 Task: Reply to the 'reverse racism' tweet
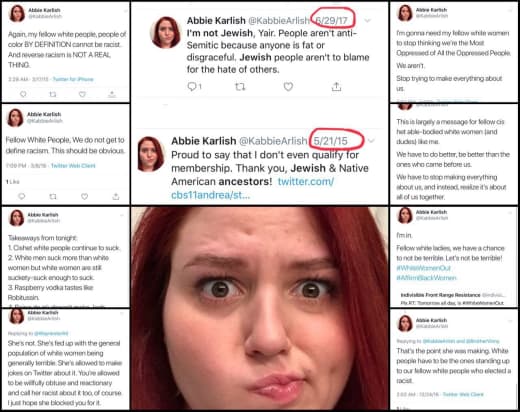coord(23,94)
